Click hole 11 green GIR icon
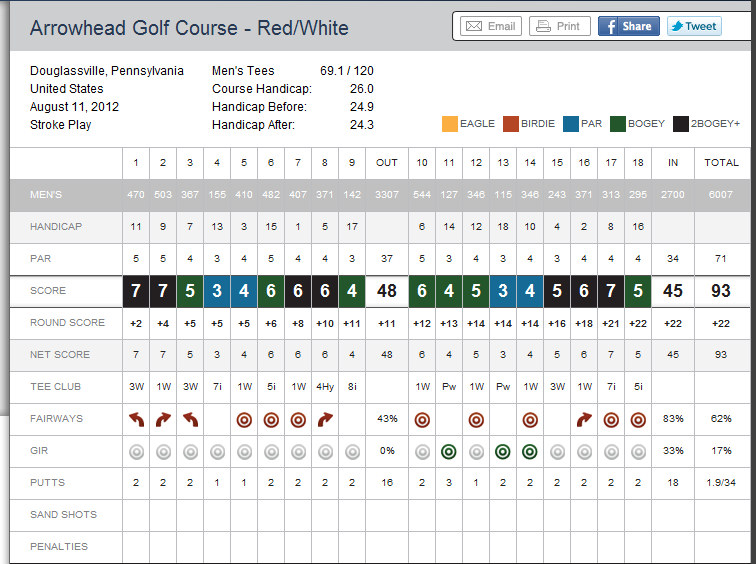 click(449, 451)
